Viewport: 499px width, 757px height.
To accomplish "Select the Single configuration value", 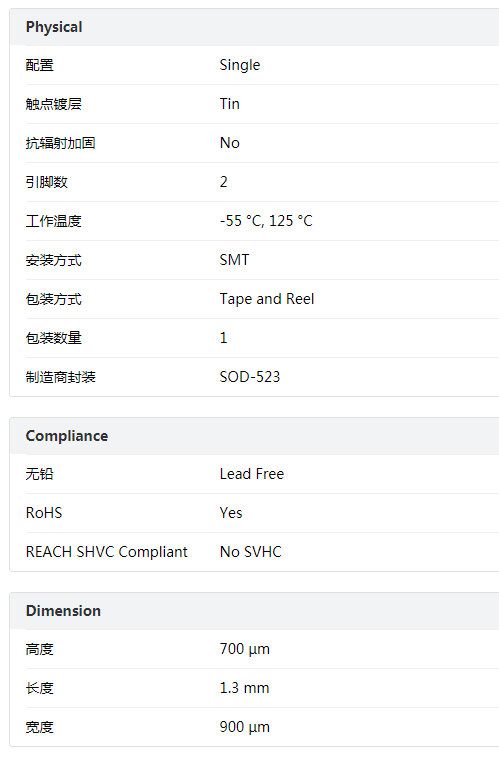I will click(240, 65).
